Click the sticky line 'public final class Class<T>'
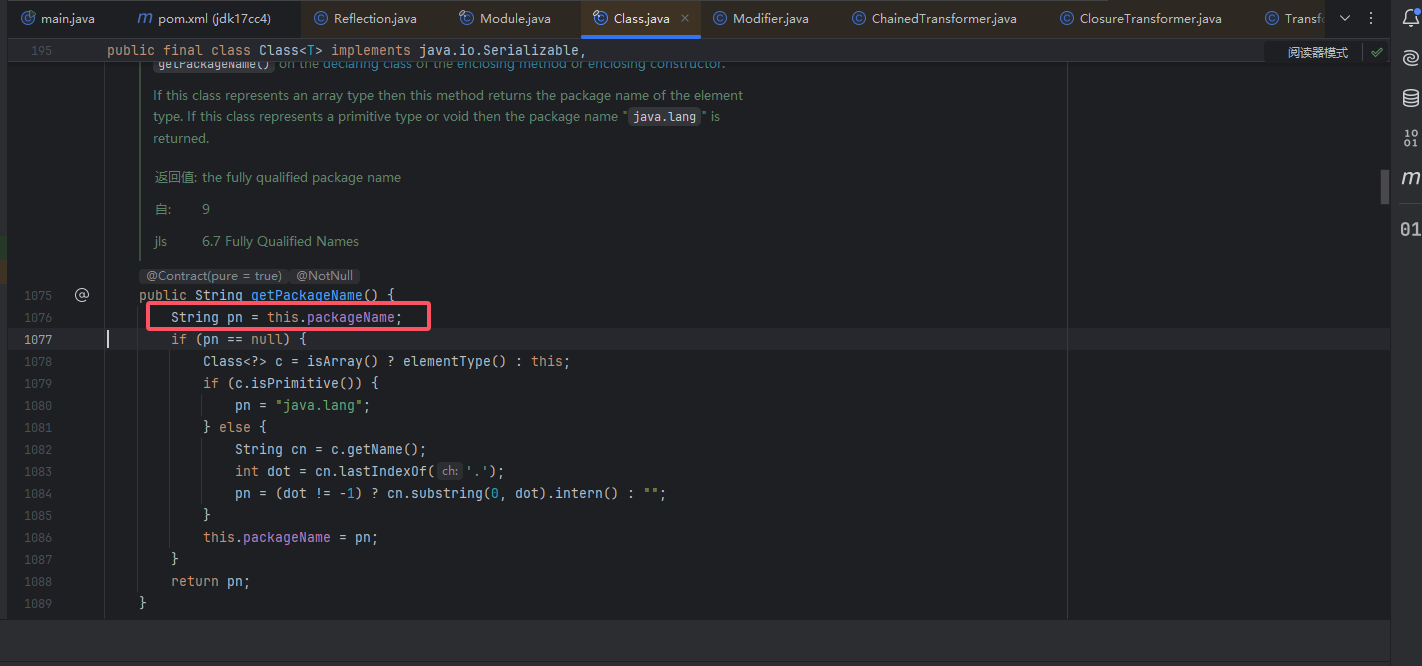 click(x=215, y=50)
